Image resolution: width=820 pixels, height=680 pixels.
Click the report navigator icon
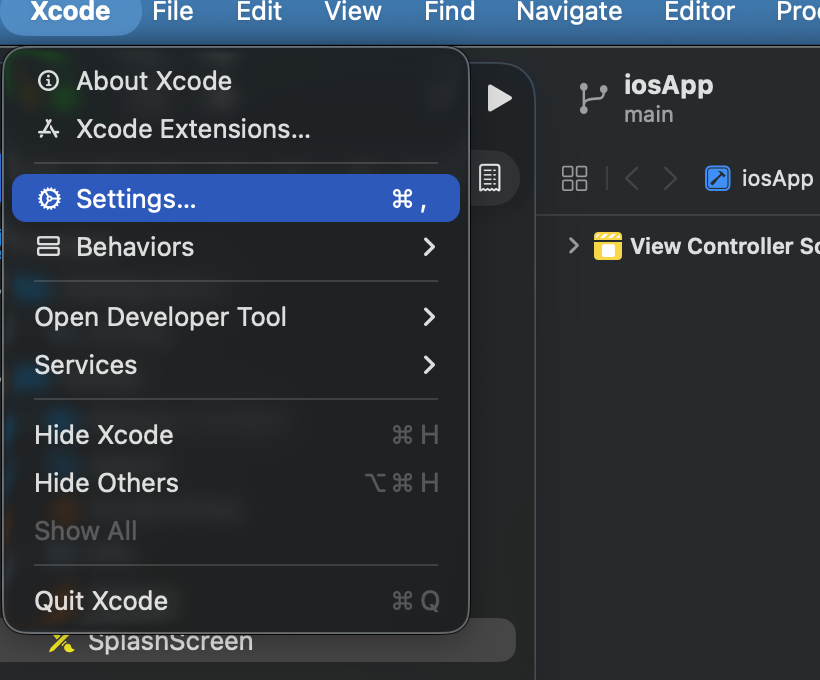click(x=490, y=178)
